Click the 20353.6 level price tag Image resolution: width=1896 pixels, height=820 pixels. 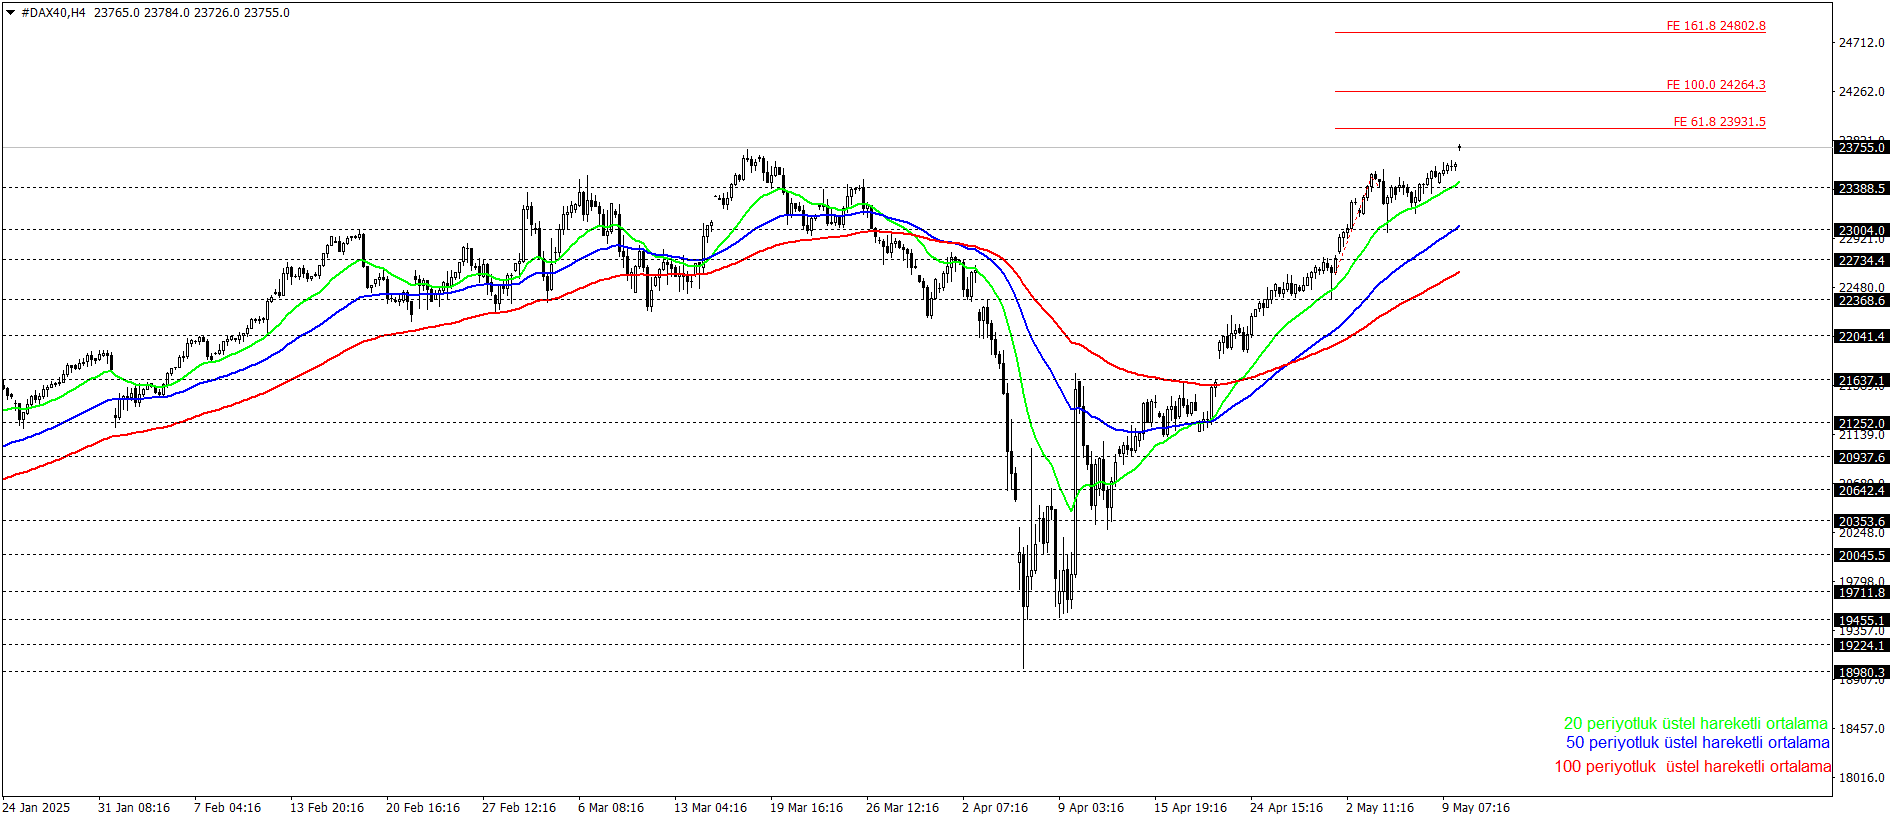tap(1862, 522)
